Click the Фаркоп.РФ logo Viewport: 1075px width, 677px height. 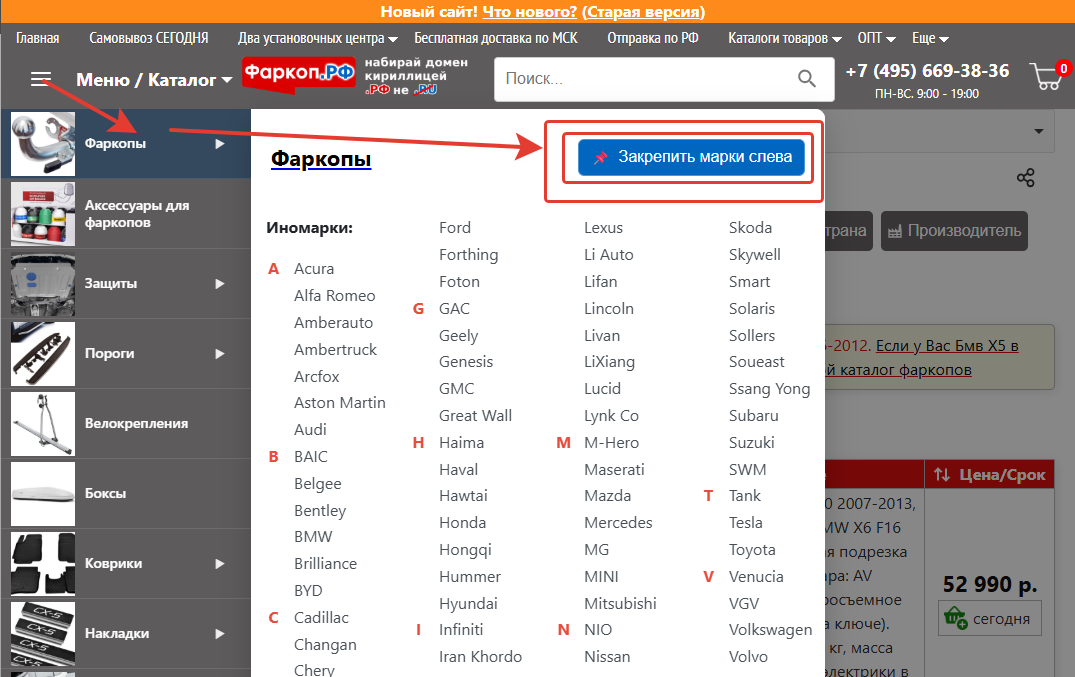[299, 73]
